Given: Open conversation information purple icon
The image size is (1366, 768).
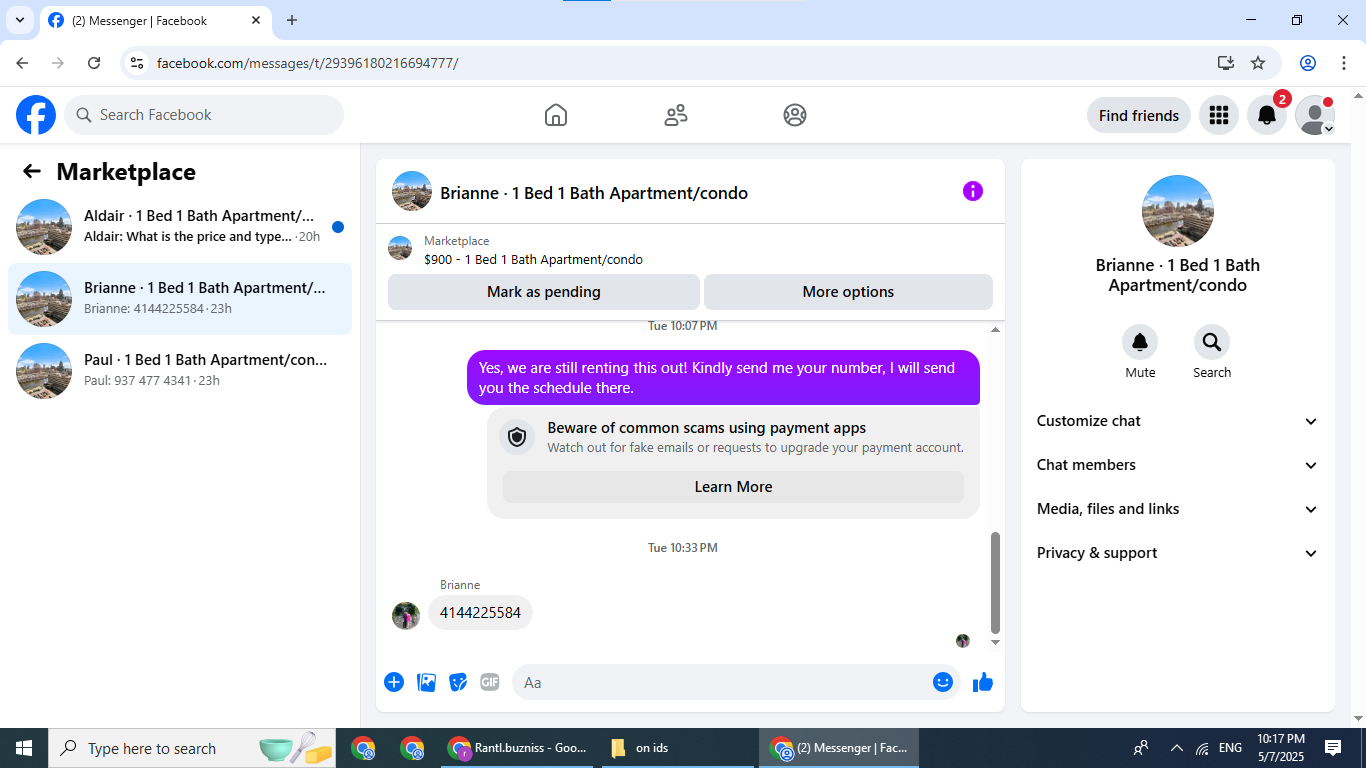Looking at the screenshot, I should point(973,191).
